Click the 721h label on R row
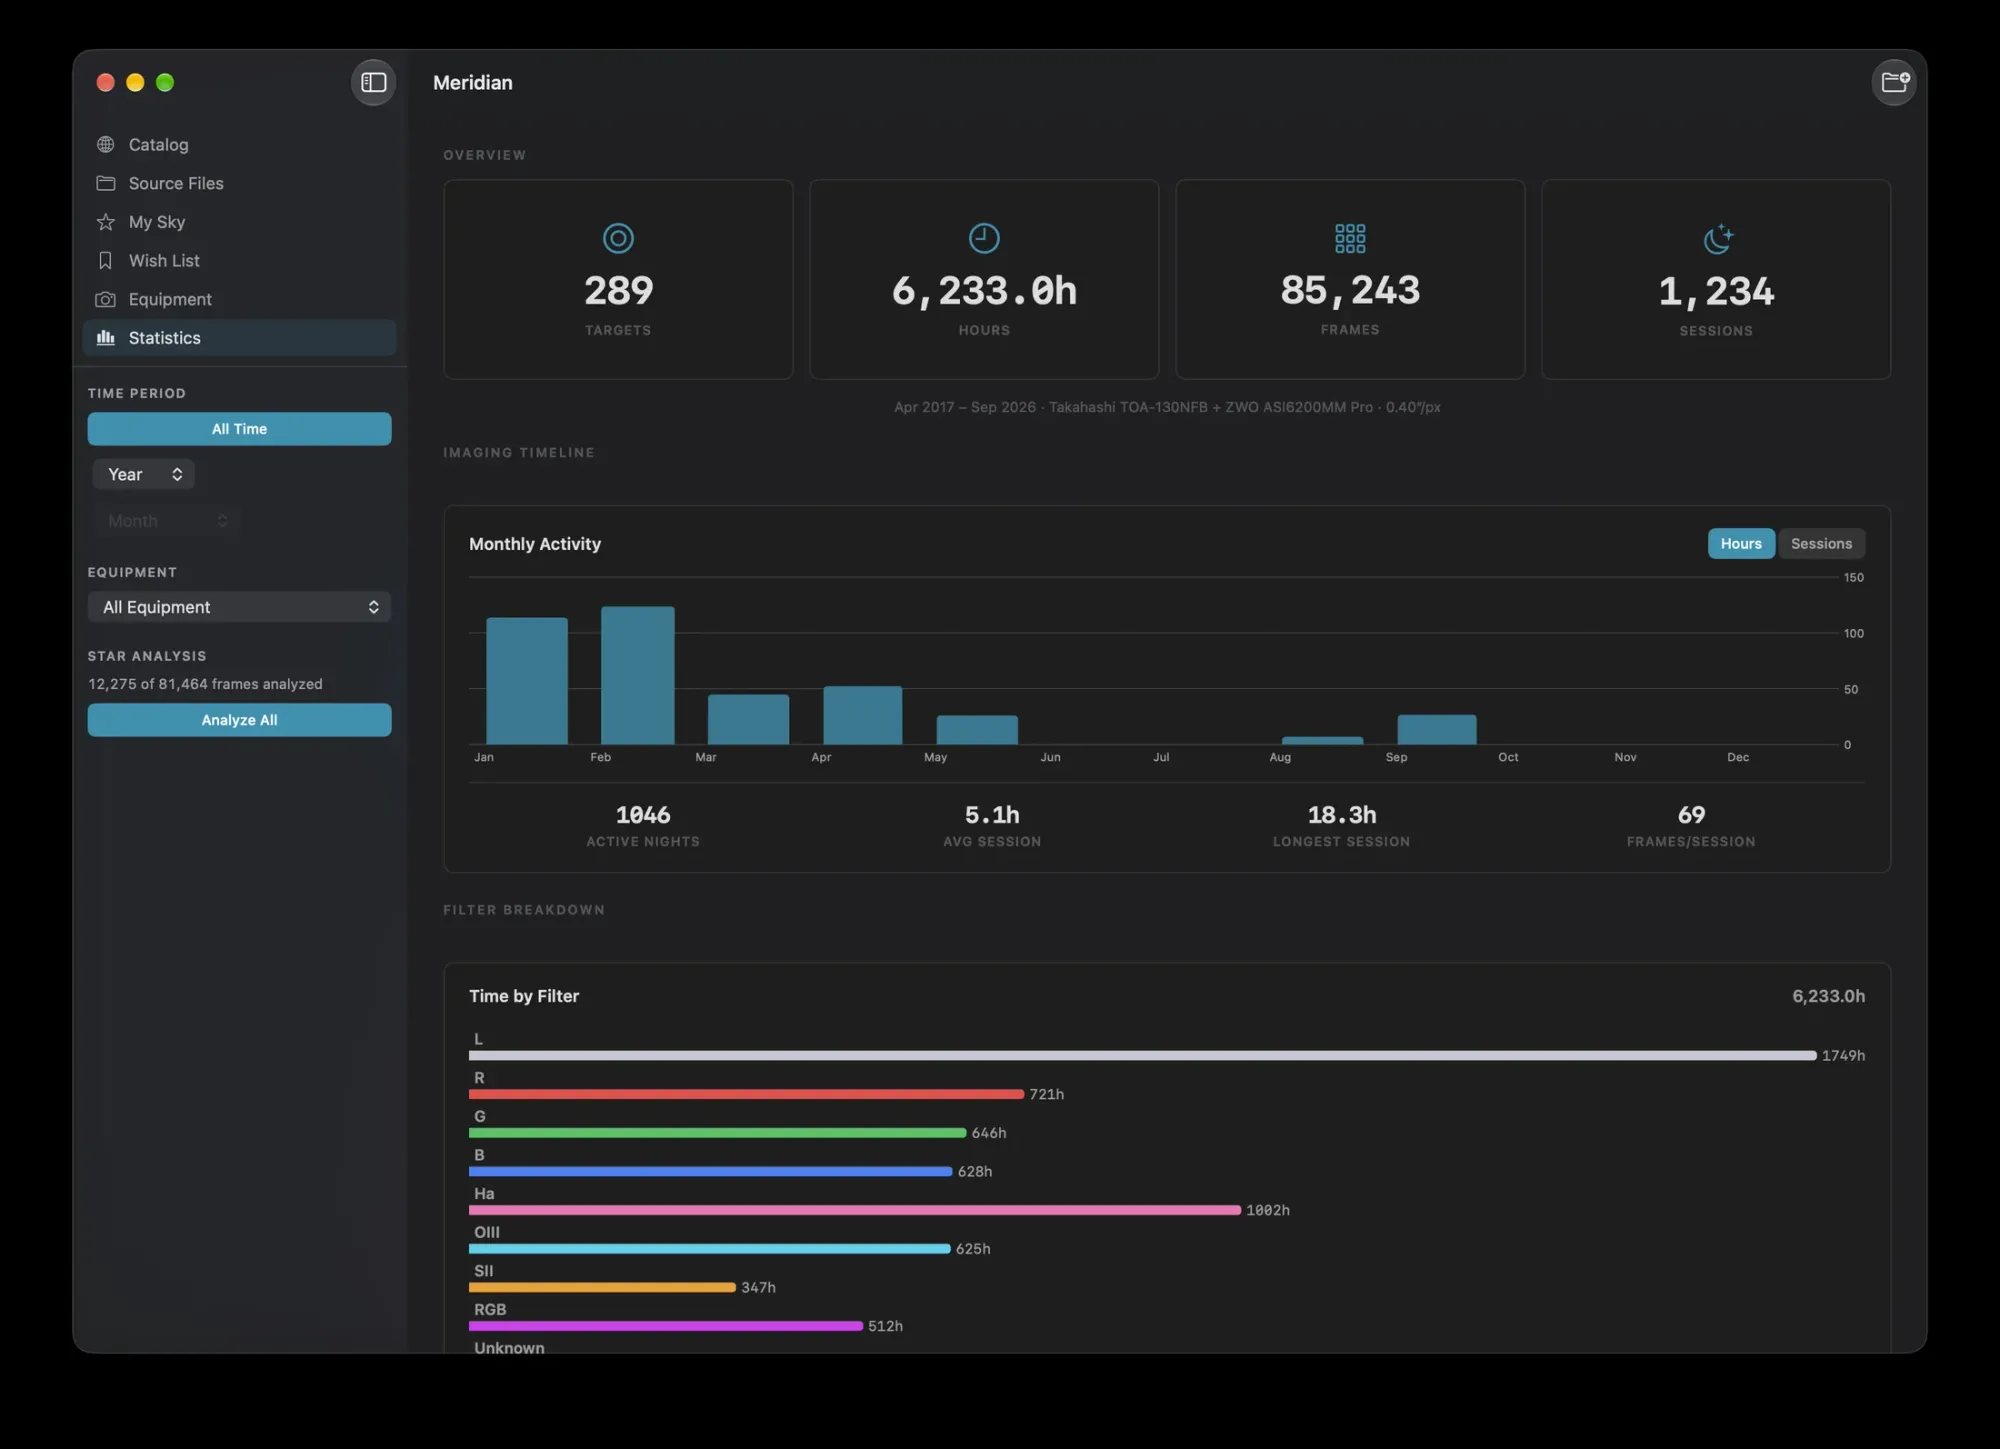Viewport: 2000px width, 1449px height. 1047,1094
